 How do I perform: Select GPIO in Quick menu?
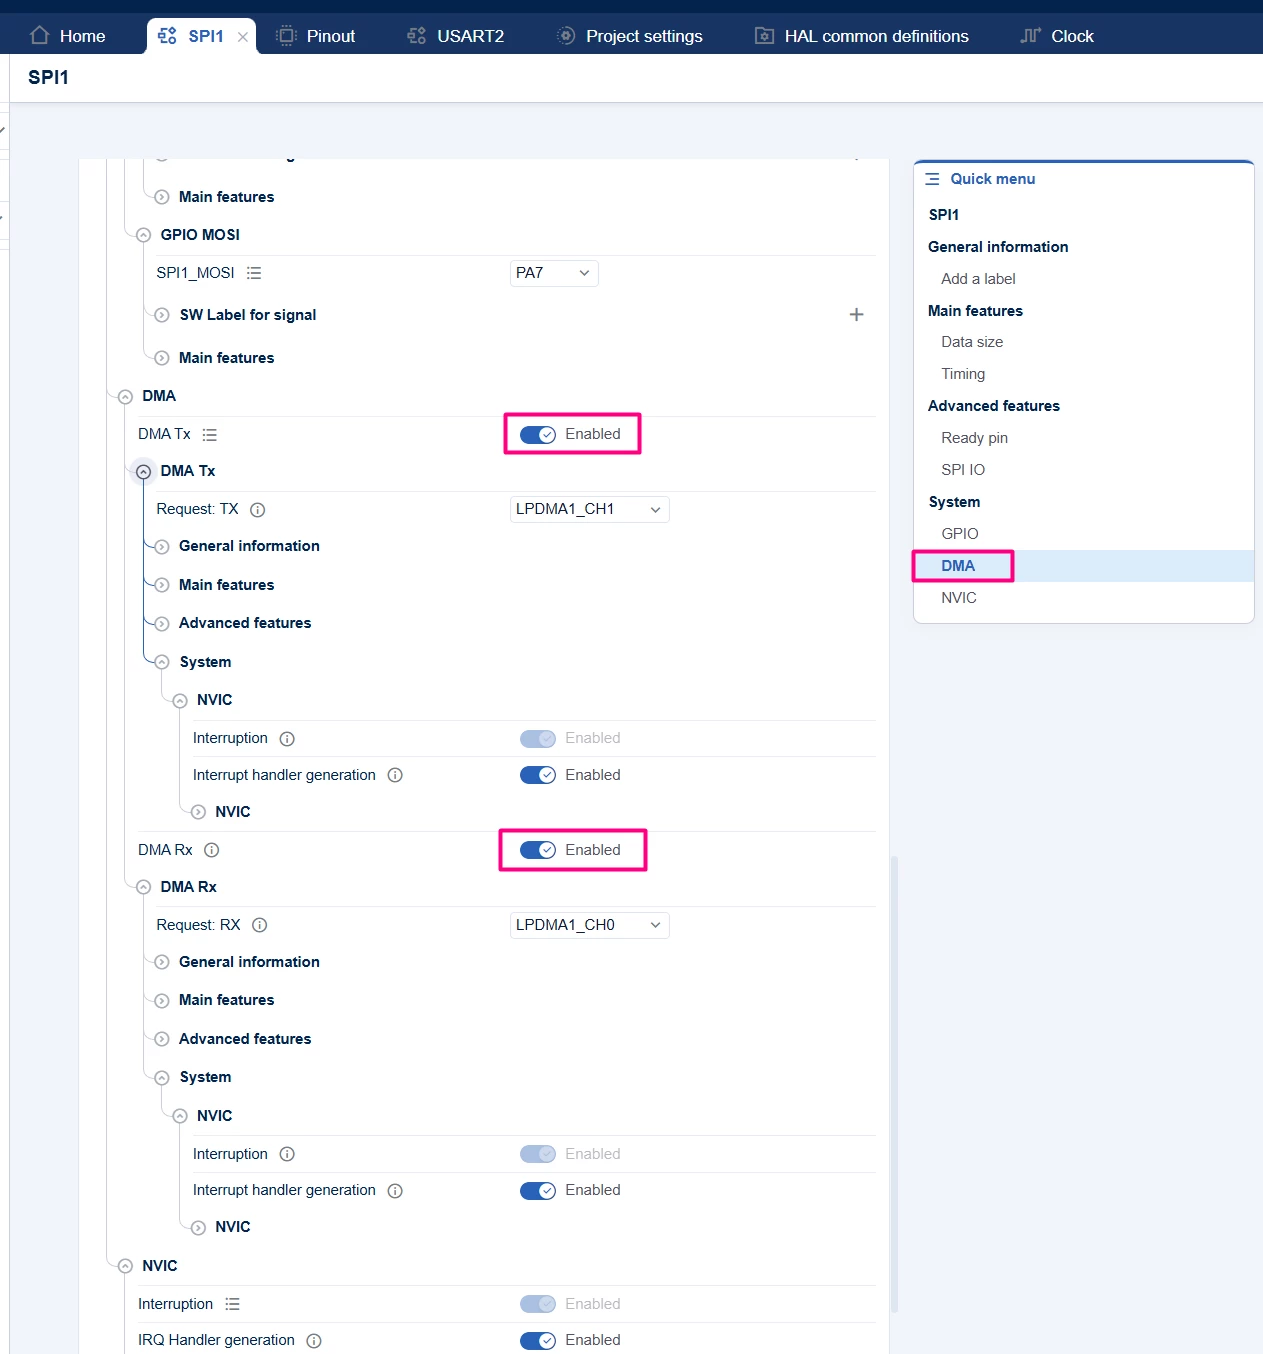[960, 534]
